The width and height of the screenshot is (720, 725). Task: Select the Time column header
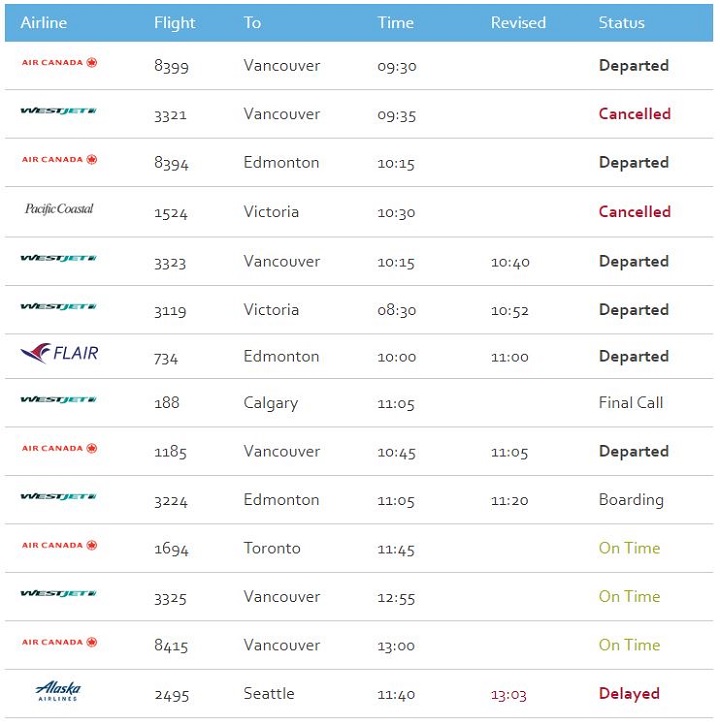[395, 22]
